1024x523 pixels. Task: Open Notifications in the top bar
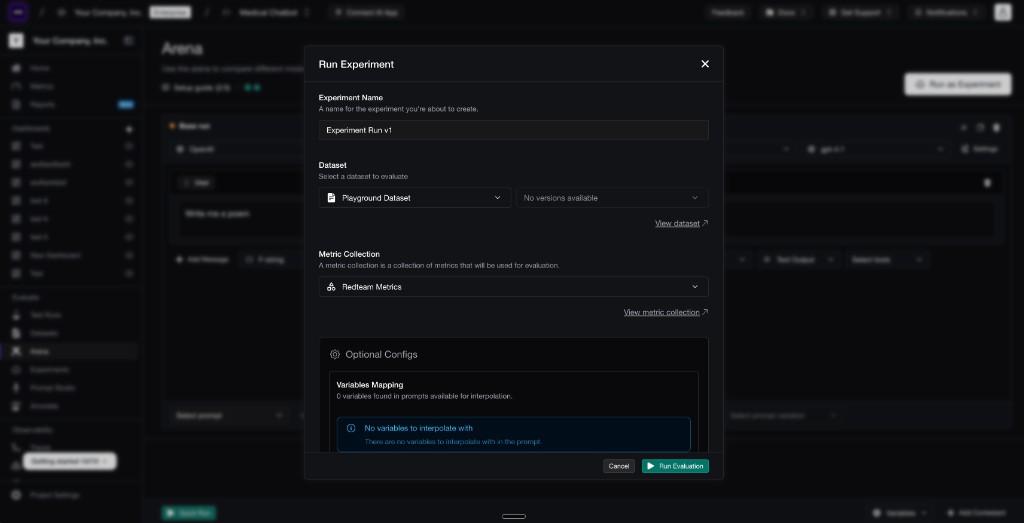[x=946, y=12]
